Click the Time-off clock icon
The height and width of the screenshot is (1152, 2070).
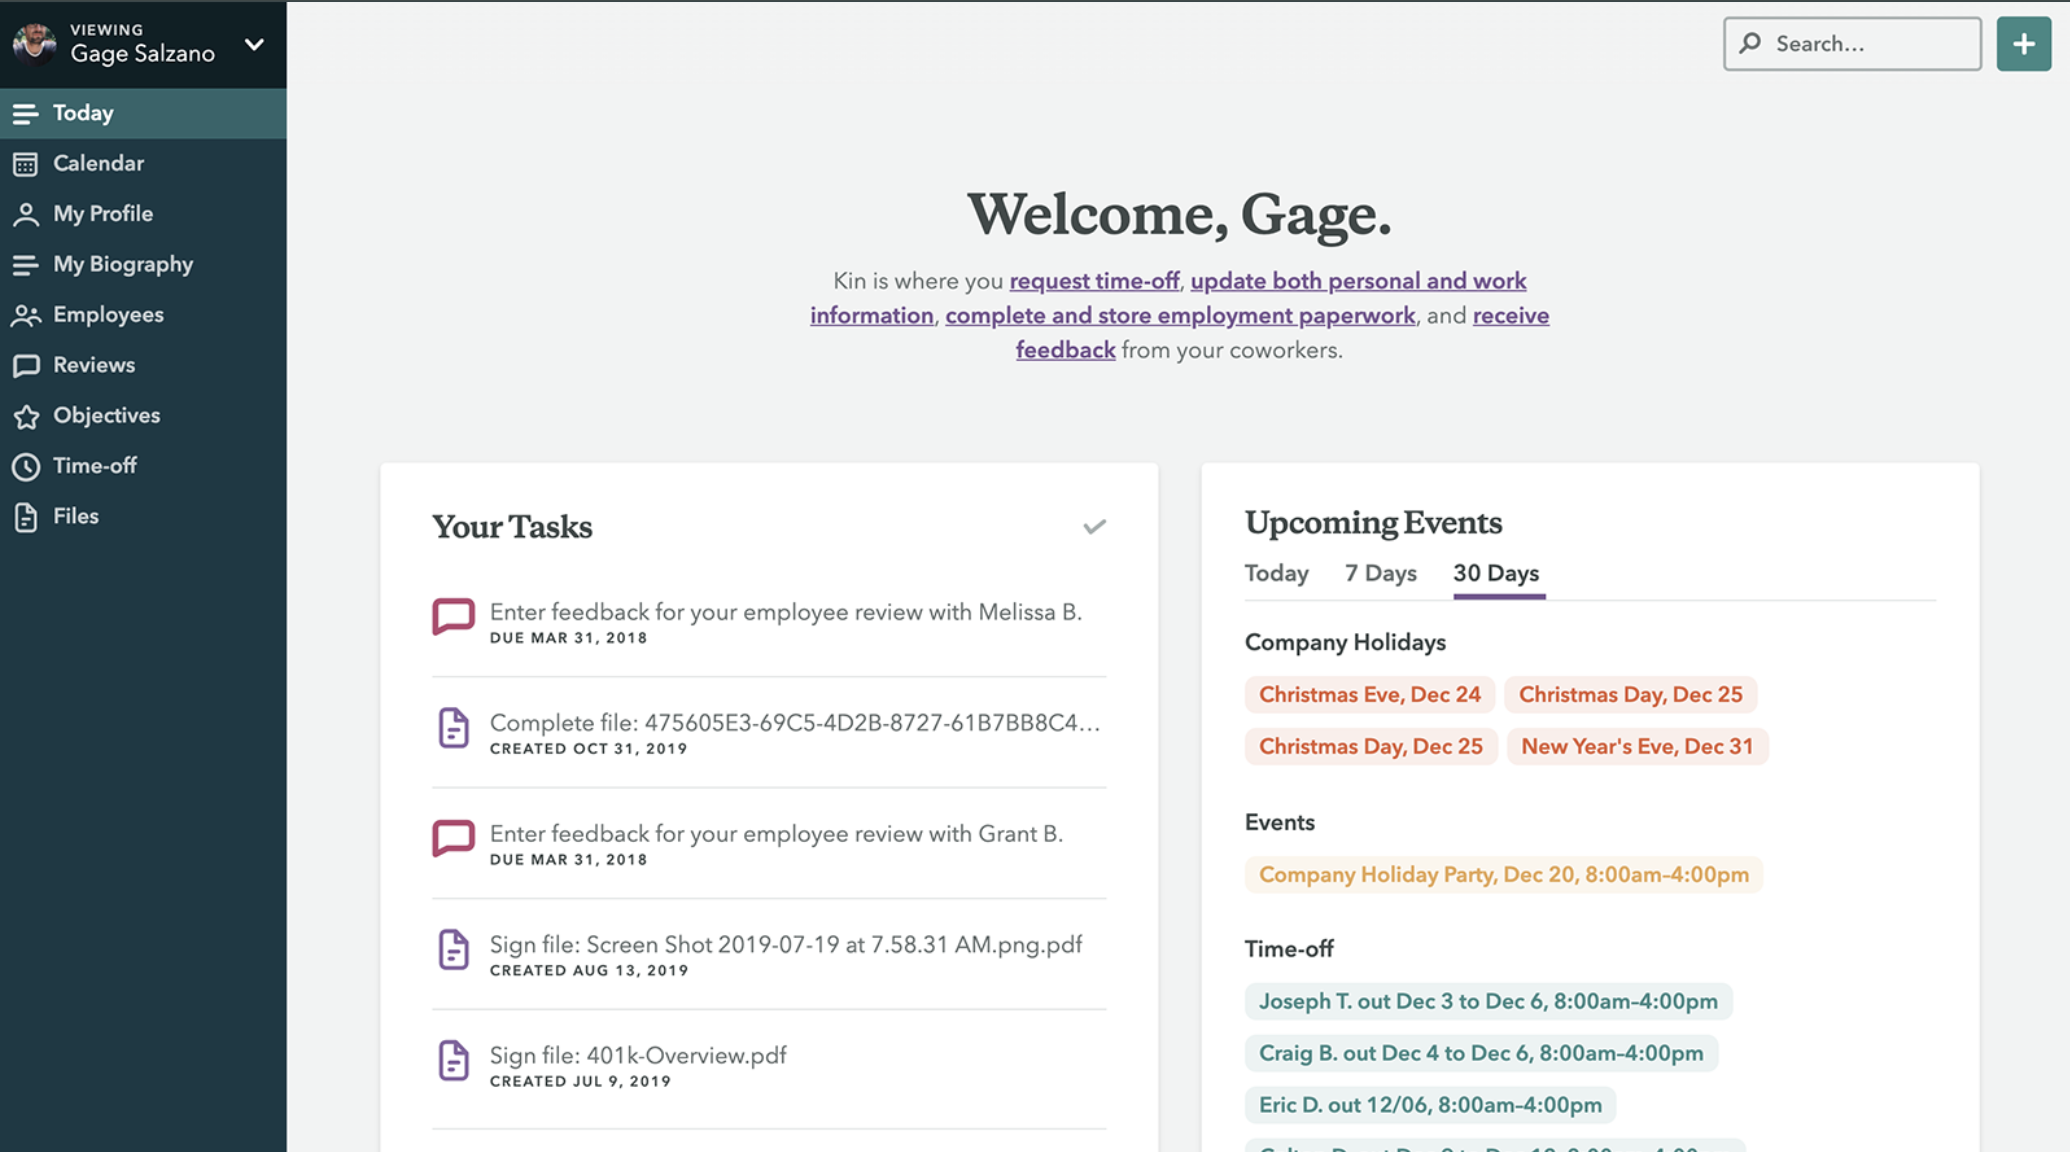26,466
